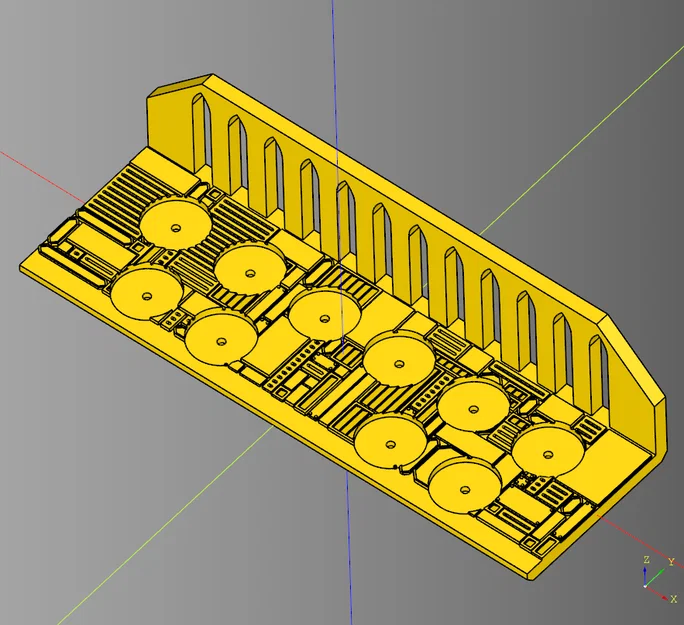The height and width of the screenshot is (625, 684).
Task: Select the chamfered top-left corner of back wall
Action: [179, 84]
